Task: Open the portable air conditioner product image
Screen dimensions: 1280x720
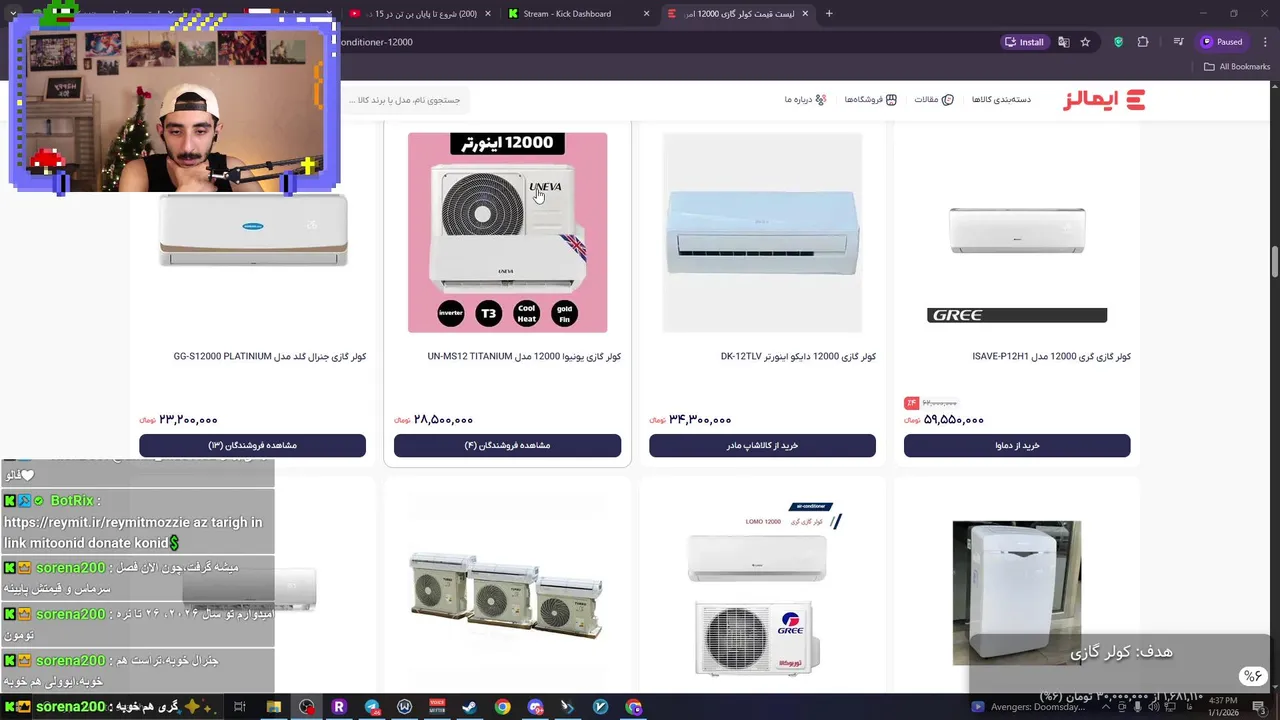Action: pyautogui.click(x=1017, y=593)
